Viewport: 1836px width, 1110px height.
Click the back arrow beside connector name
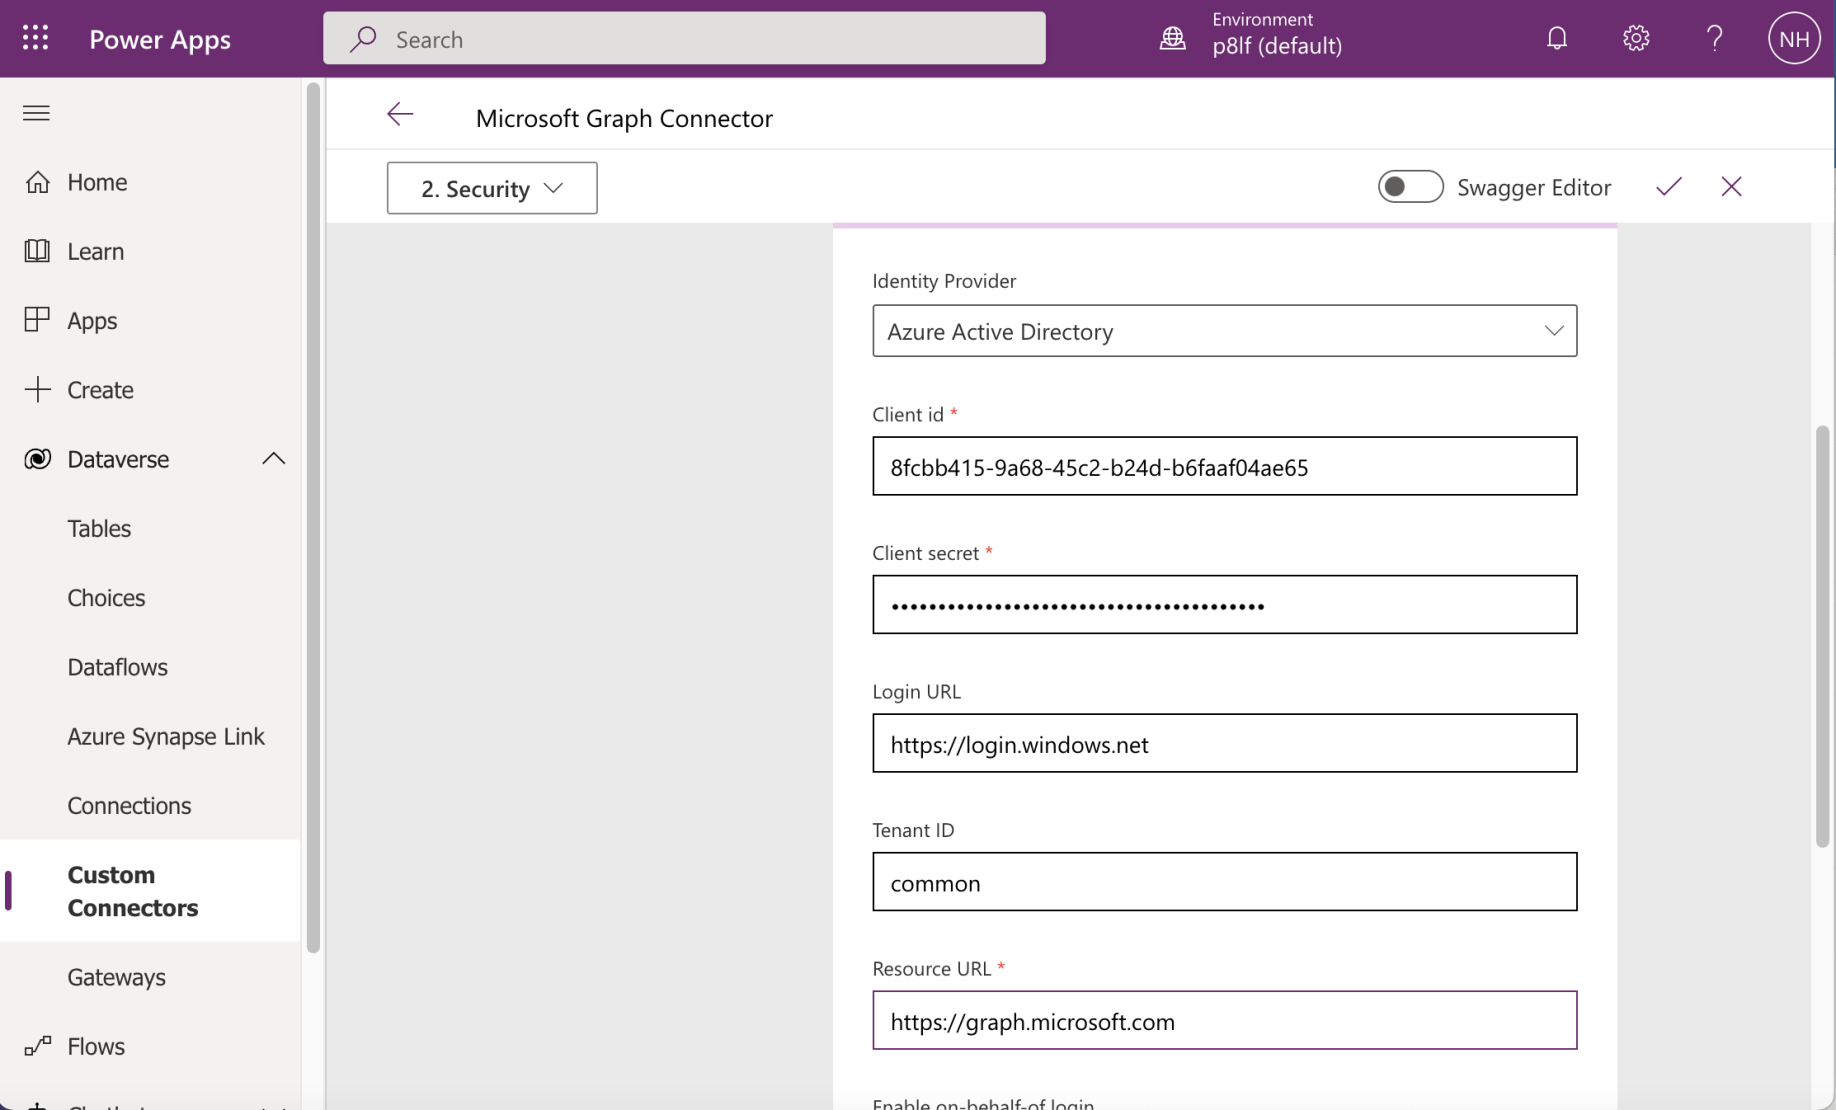coord(400,115)
